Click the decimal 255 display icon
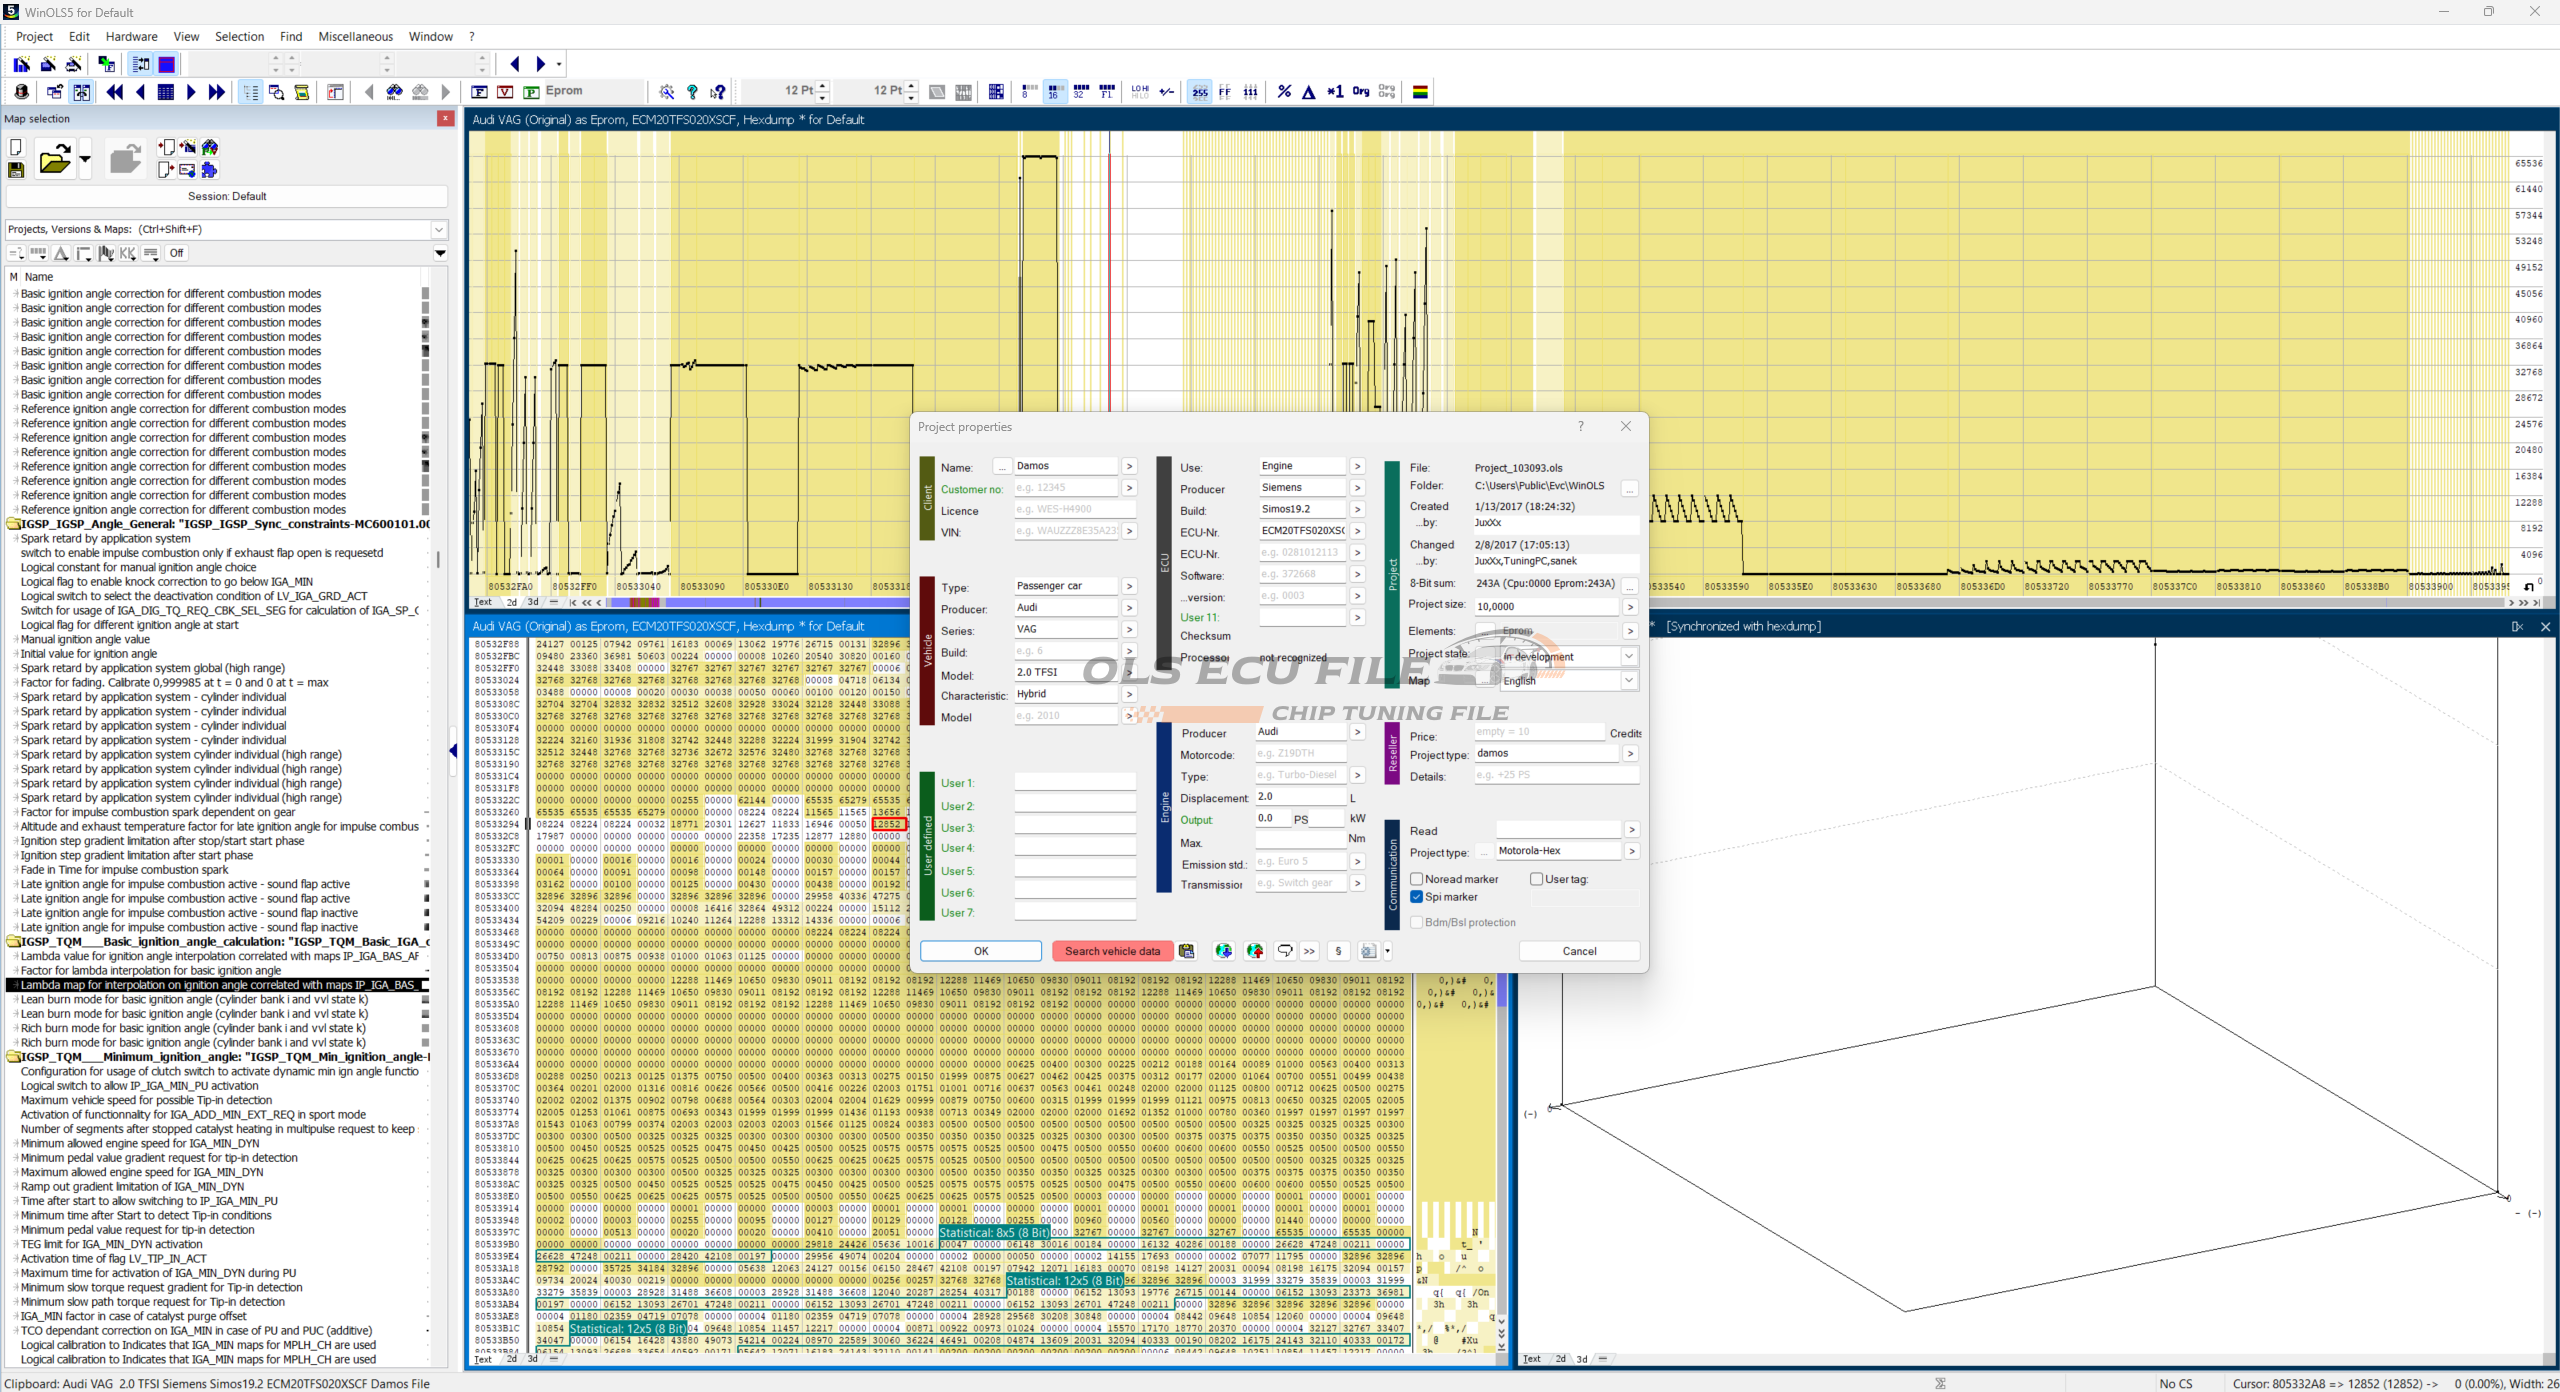 coord(1200,92)
